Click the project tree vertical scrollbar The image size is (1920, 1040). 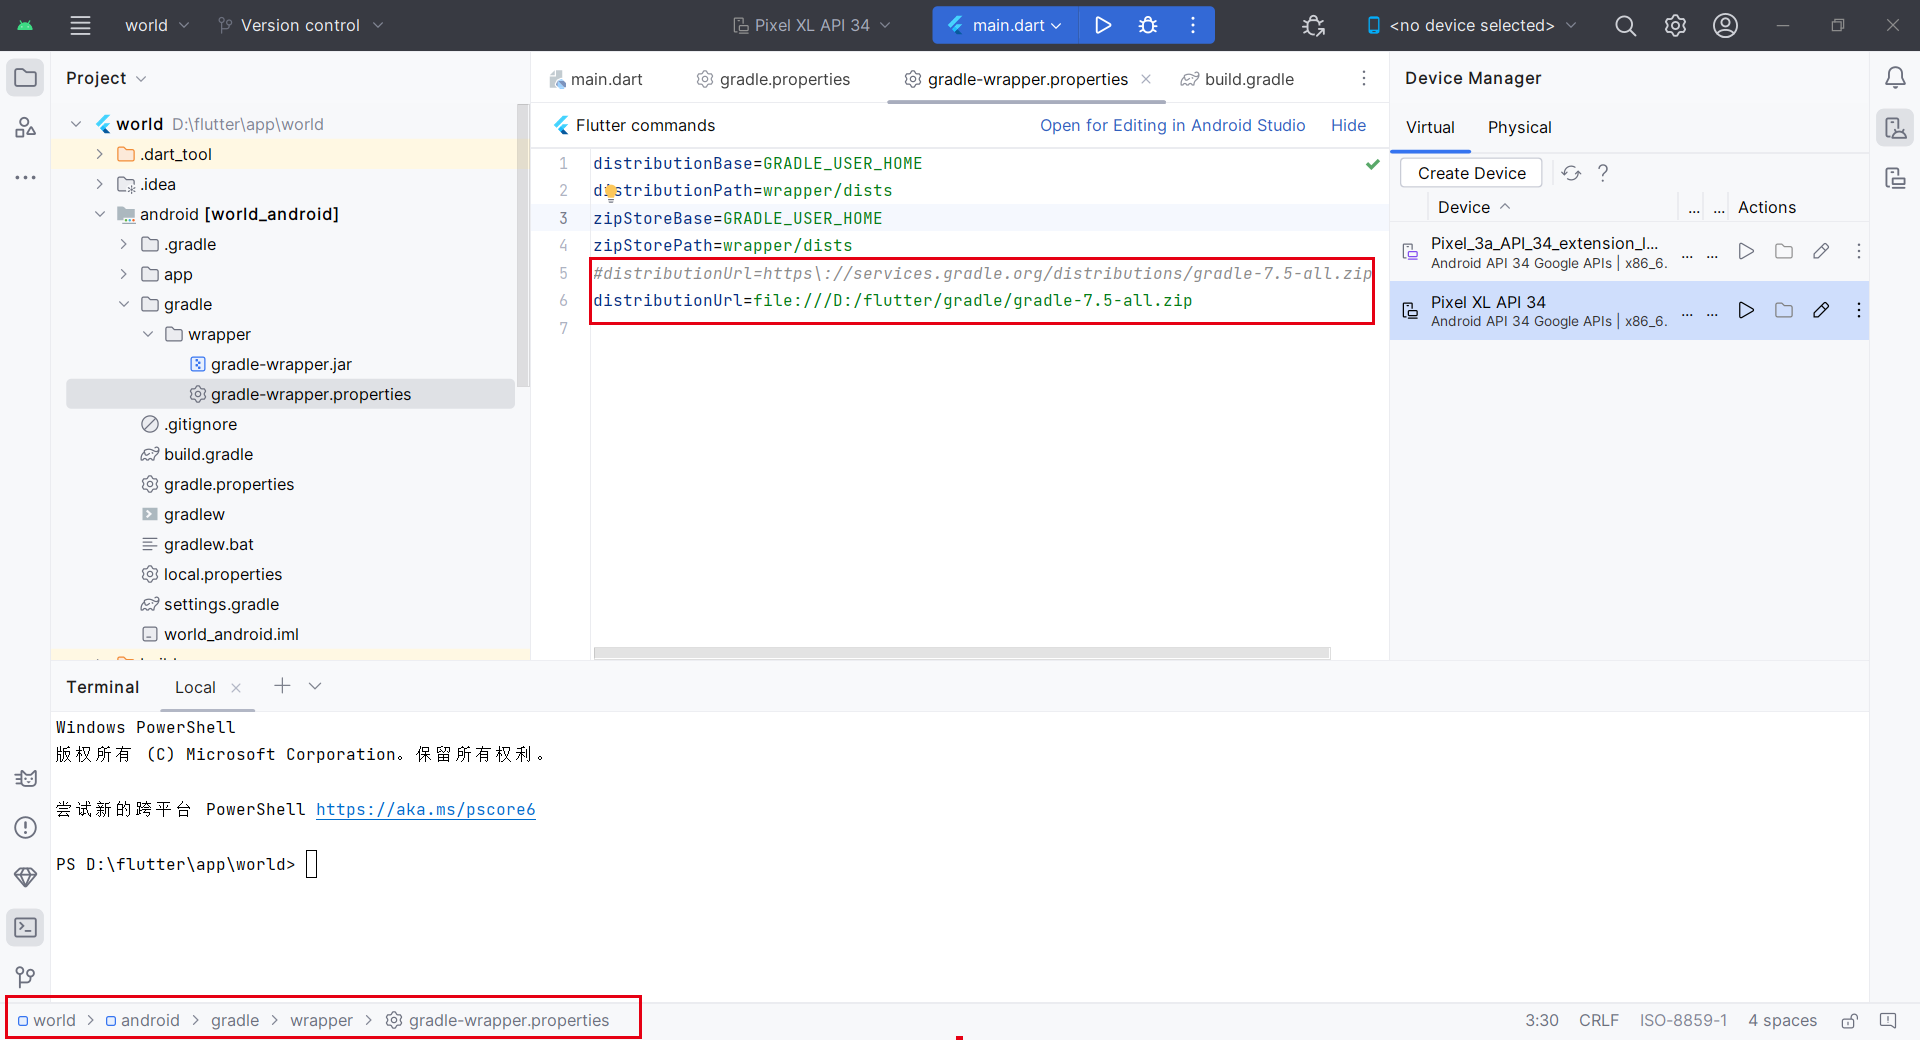point(522,245)
